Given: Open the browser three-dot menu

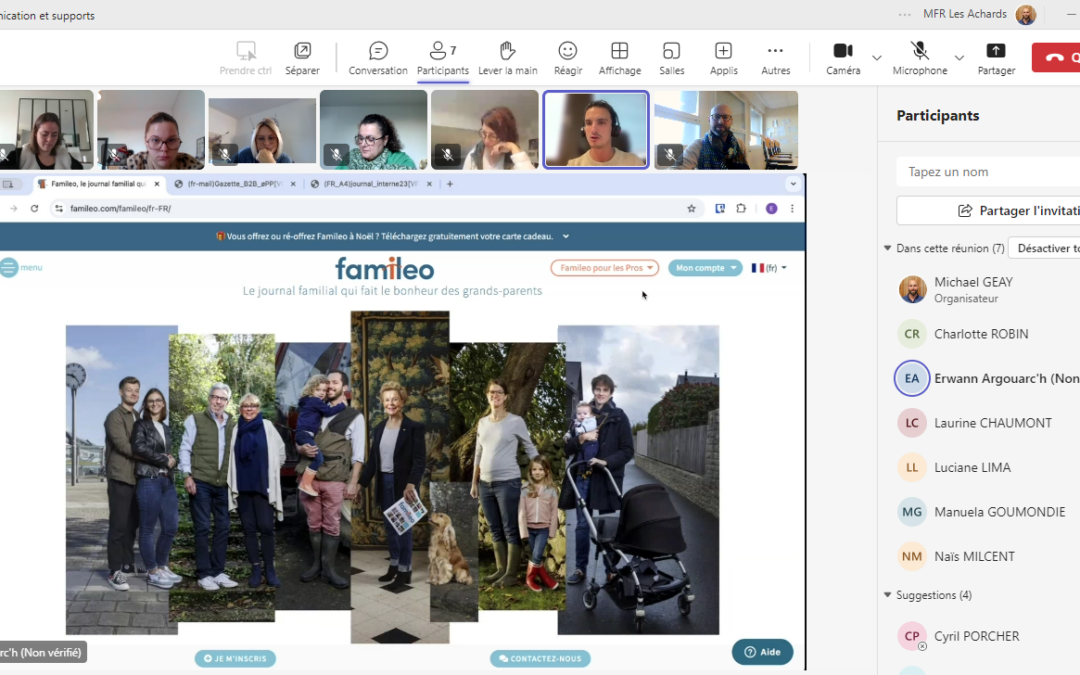Looking at the screenshot, I should (792, 209).
